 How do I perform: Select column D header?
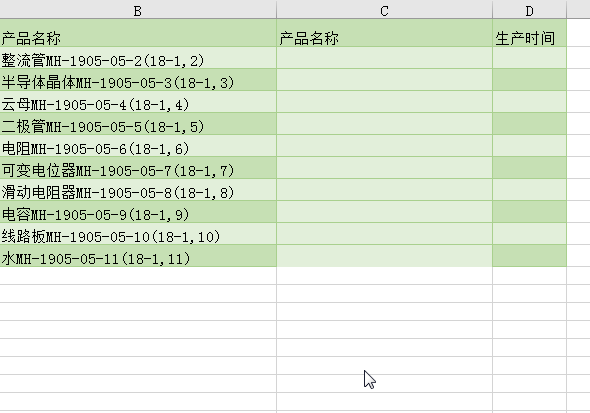[x=529, y=9]
